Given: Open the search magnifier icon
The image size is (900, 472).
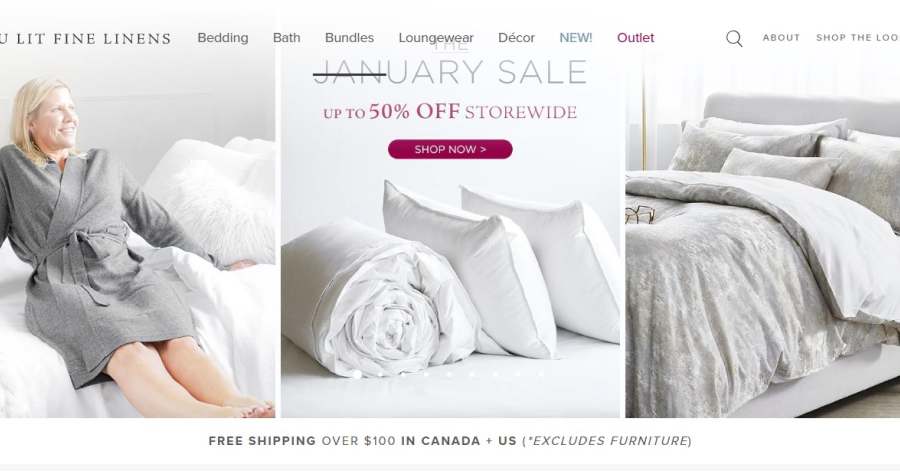Looking at the screenshot, I should [x=734, y=38].
